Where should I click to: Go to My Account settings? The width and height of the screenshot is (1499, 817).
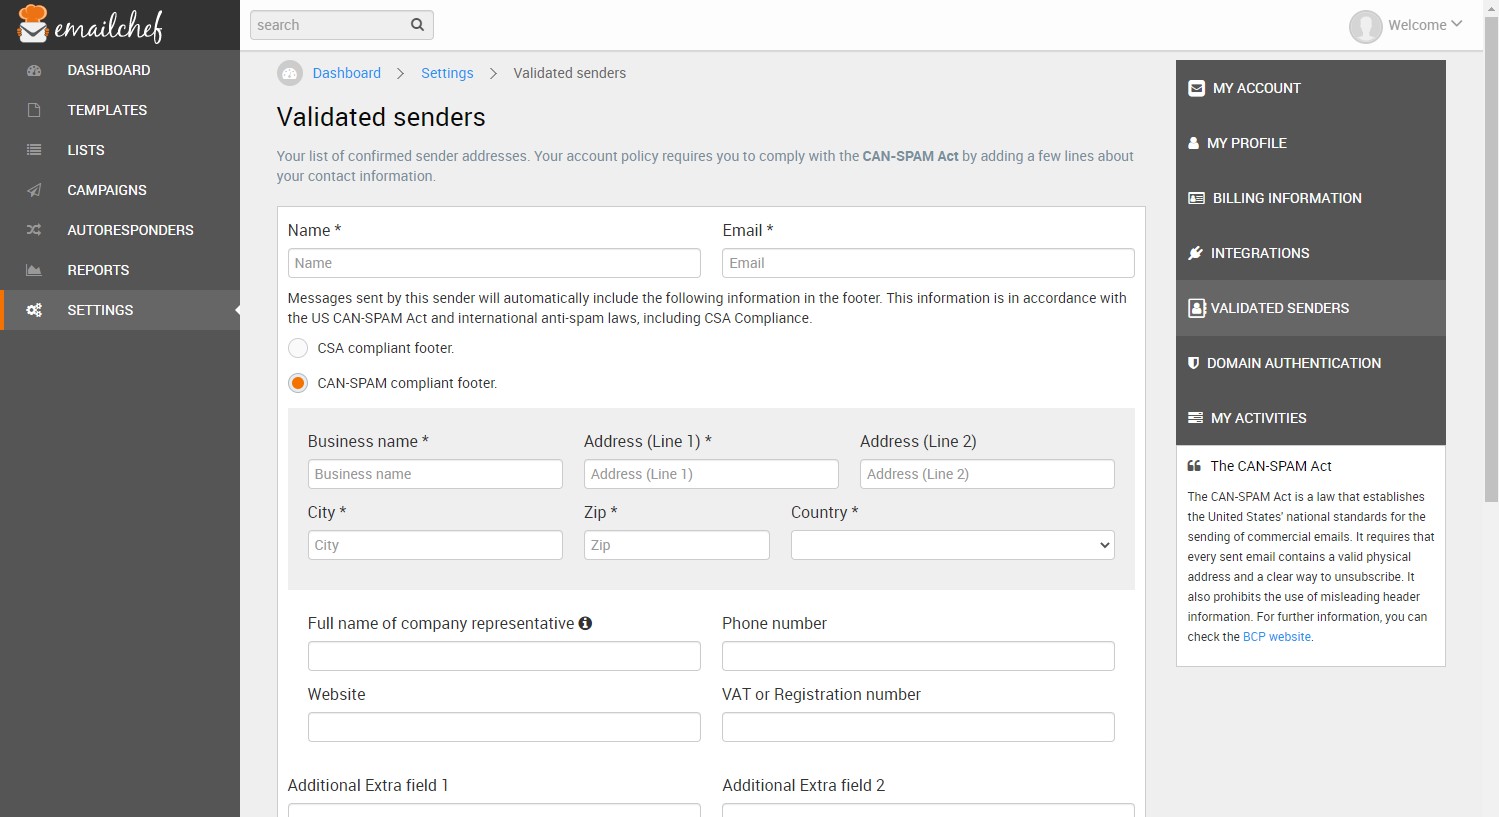tap(1311, 88)
